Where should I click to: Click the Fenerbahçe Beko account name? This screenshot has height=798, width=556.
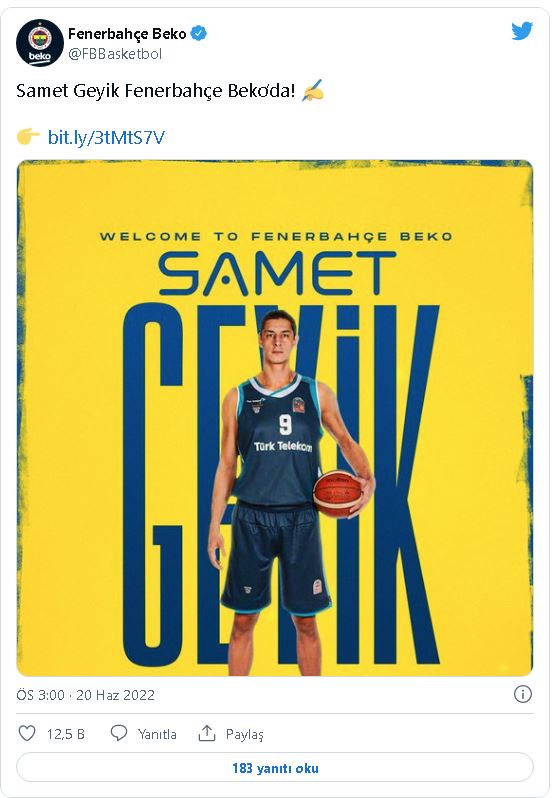[127, 34]
